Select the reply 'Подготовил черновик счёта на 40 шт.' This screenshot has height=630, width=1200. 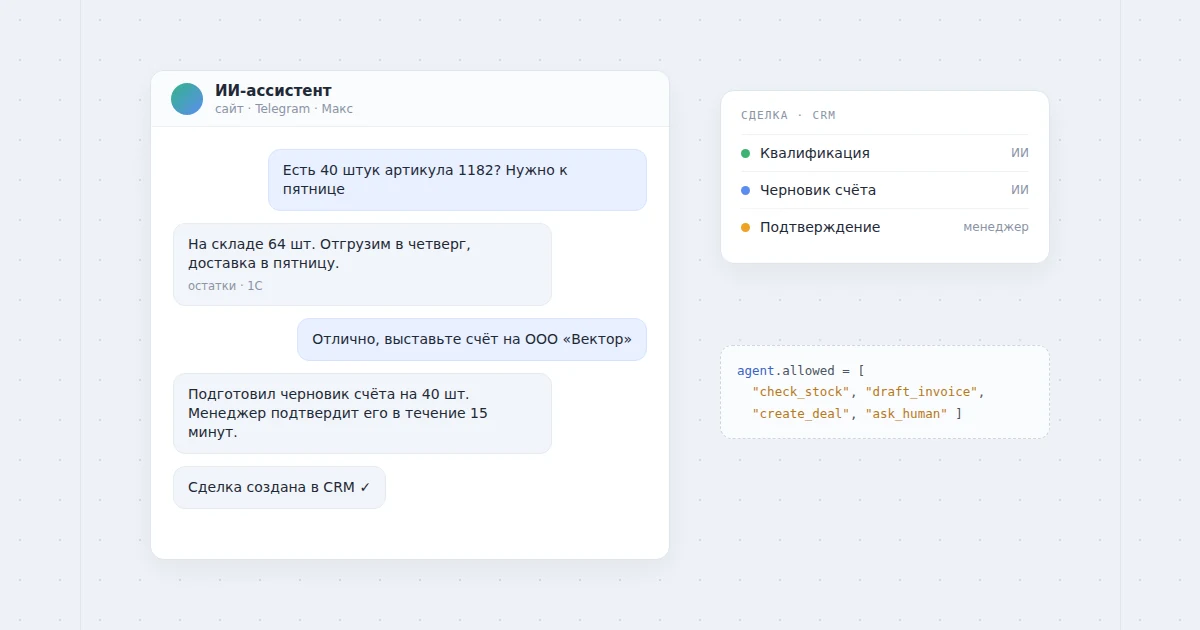click(362, 413)
